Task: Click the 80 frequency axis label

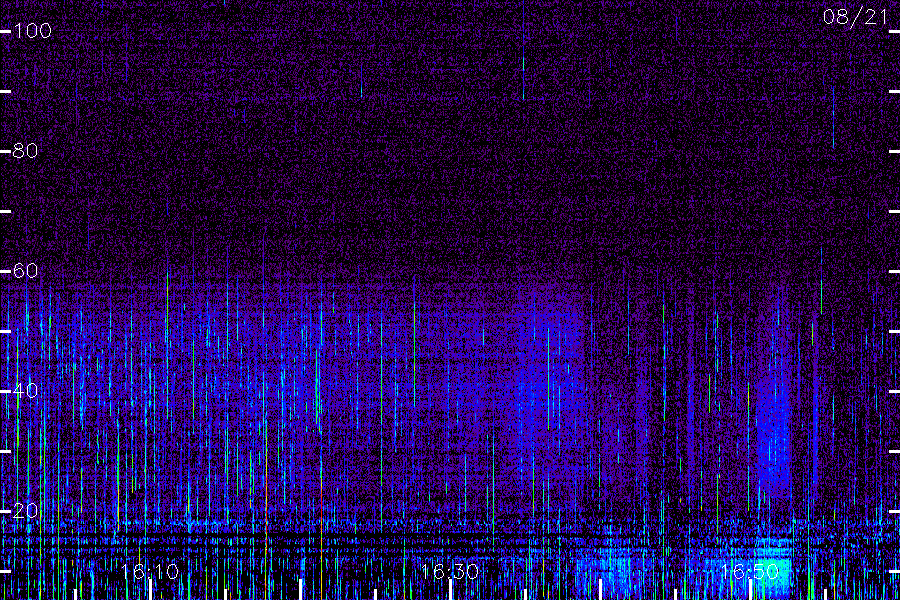Action: point(25,151)
